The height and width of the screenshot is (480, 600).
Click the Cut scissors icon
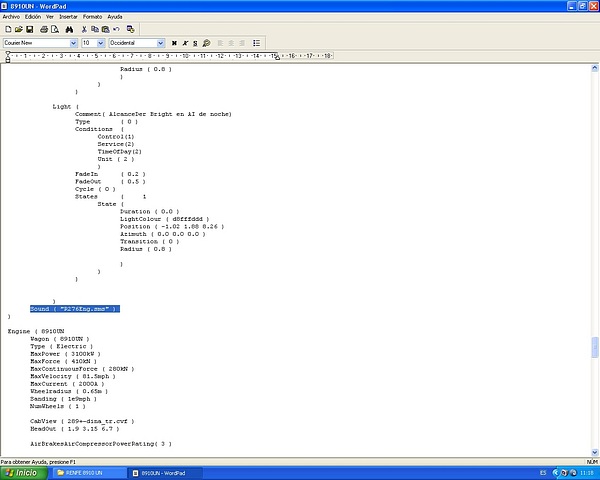83,29
